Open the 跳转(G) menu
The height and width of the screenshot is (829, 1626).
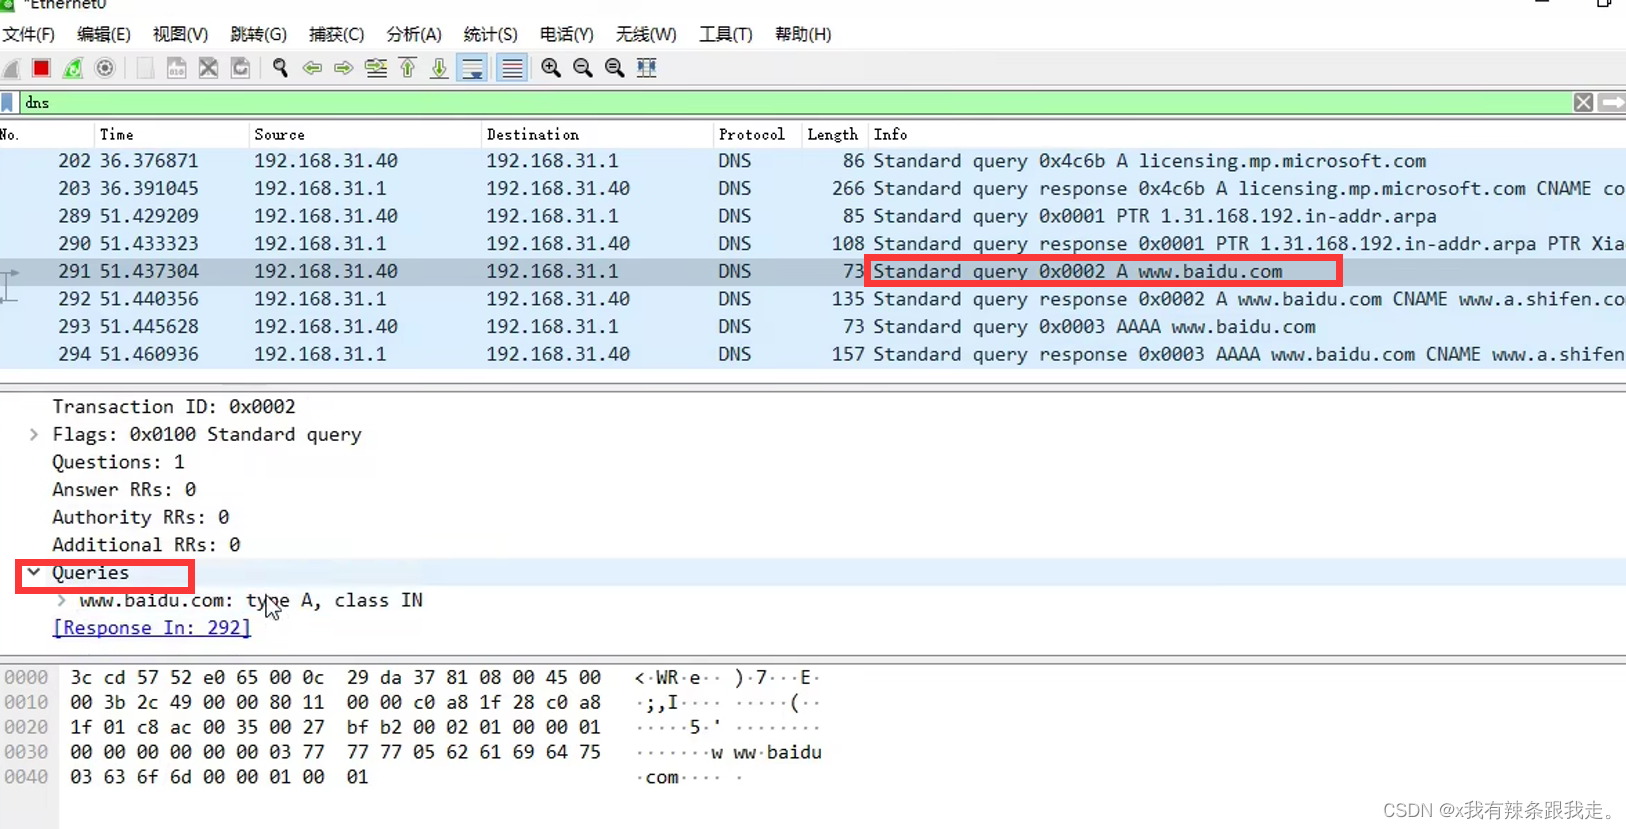258,34
